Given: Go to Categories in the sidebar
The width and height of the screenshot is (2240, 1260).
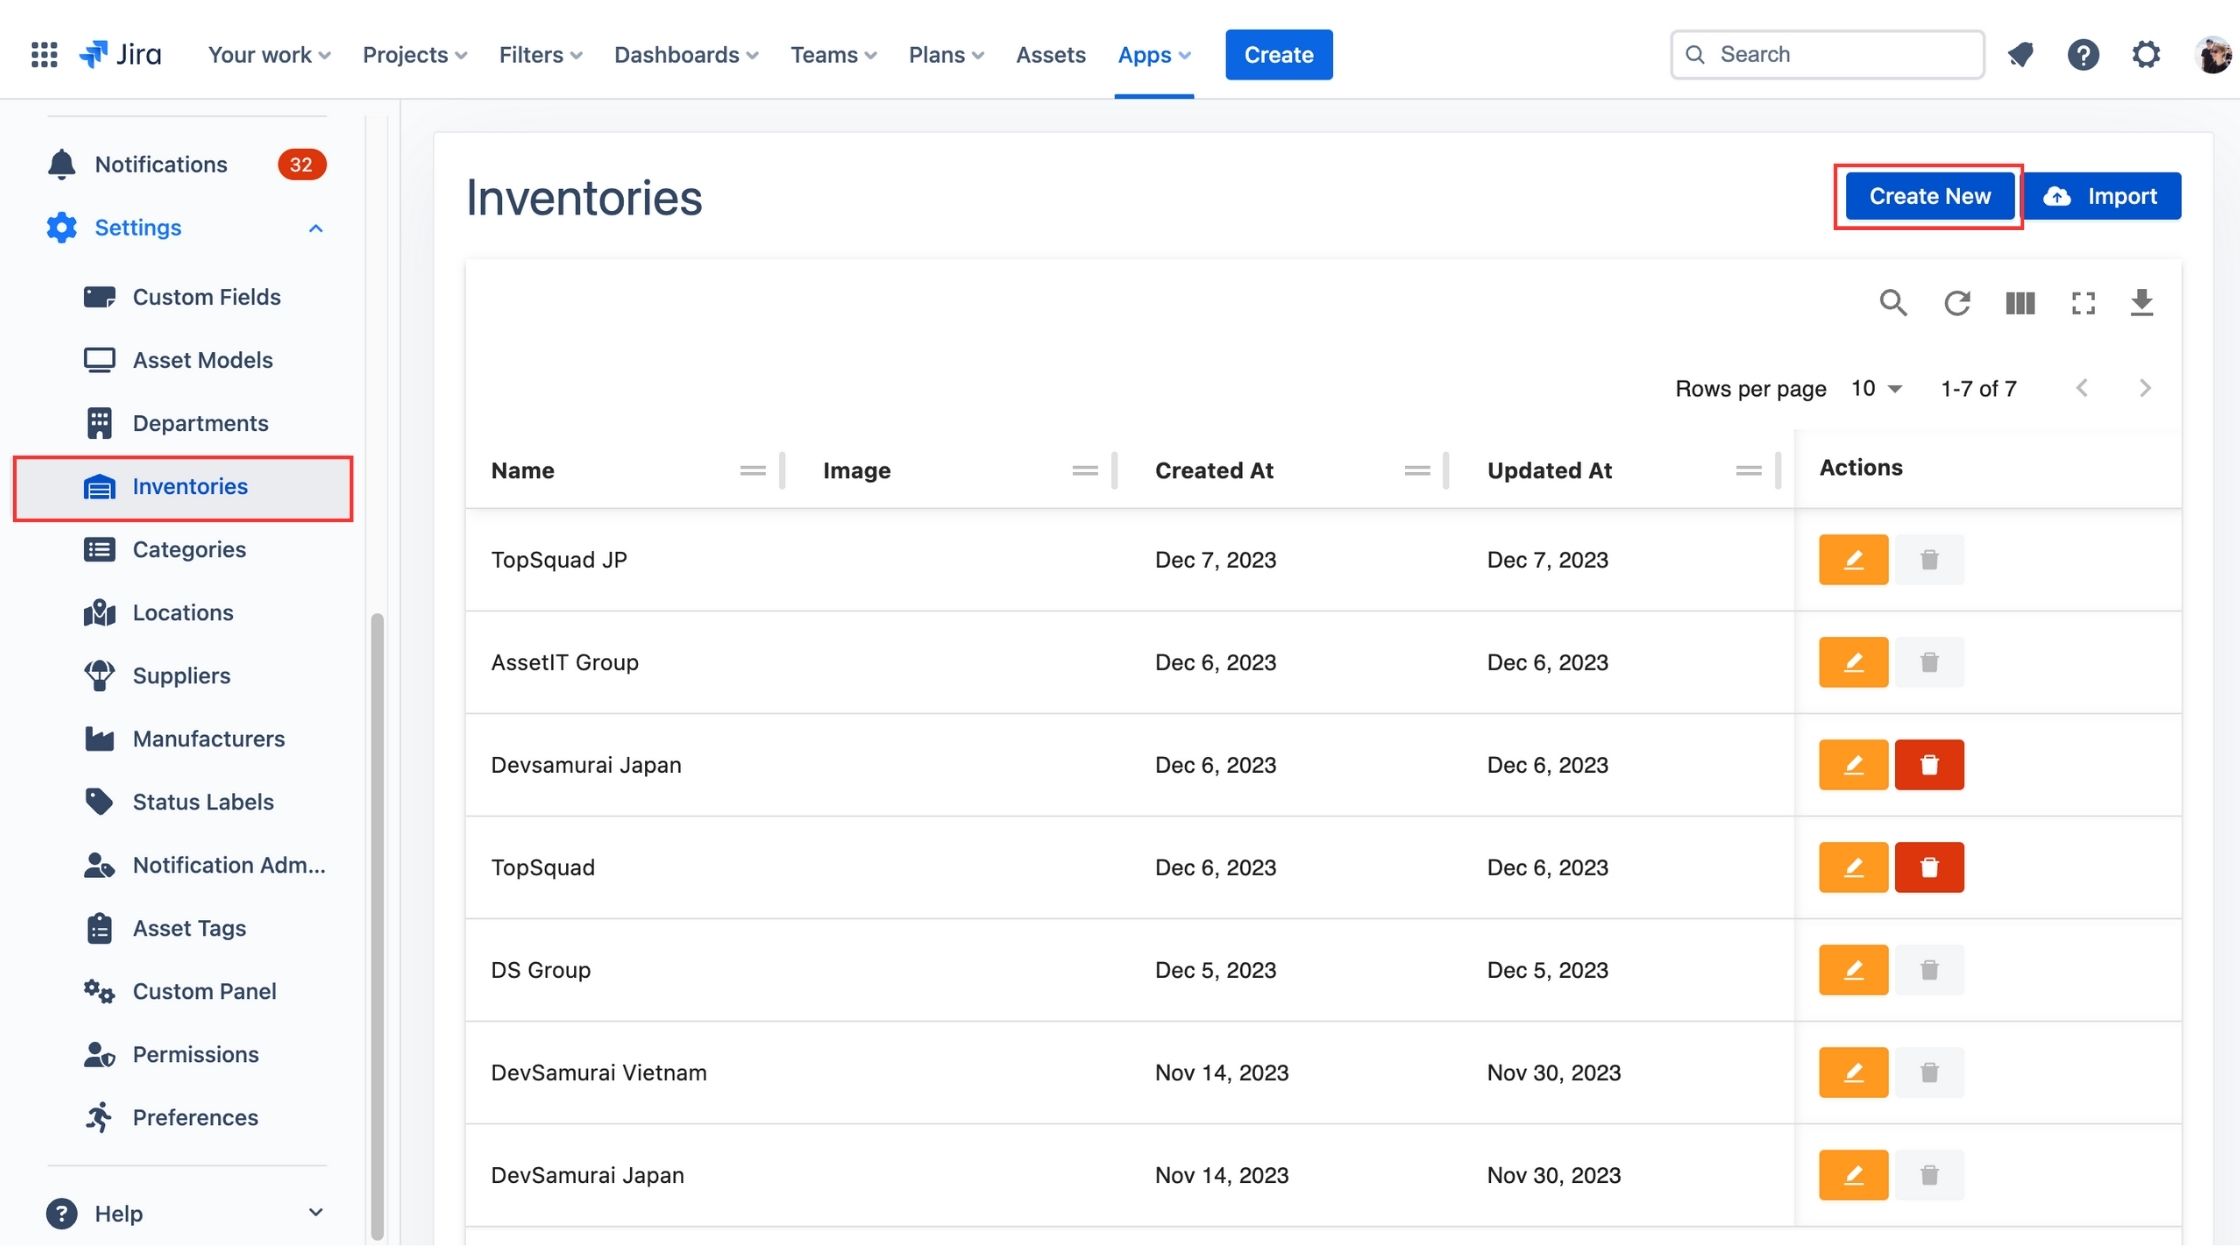Looking at the screenshot, I should [x=189, y=549].
